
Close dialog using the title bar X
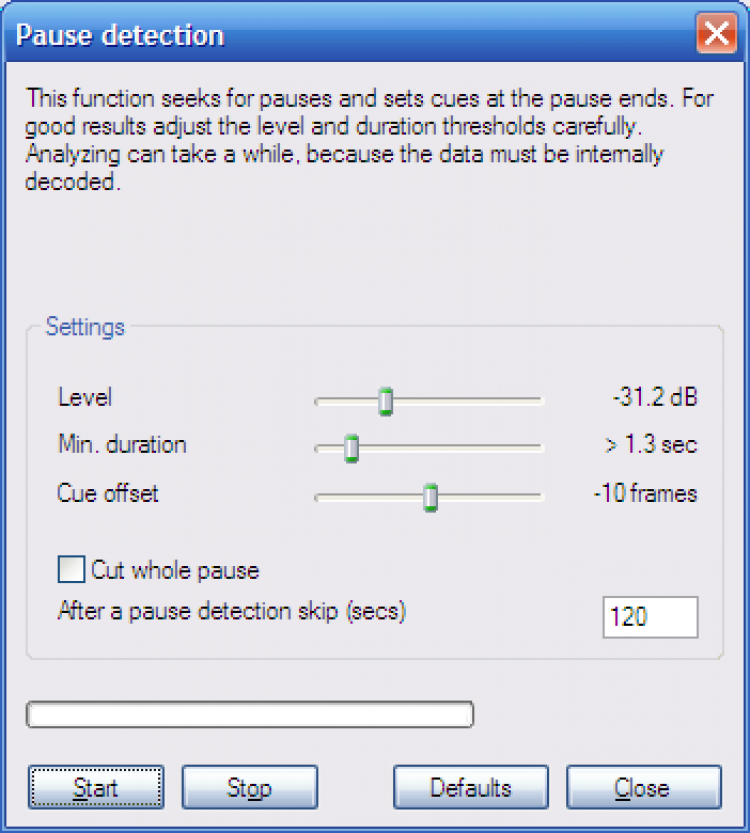(x=716, y=36)
